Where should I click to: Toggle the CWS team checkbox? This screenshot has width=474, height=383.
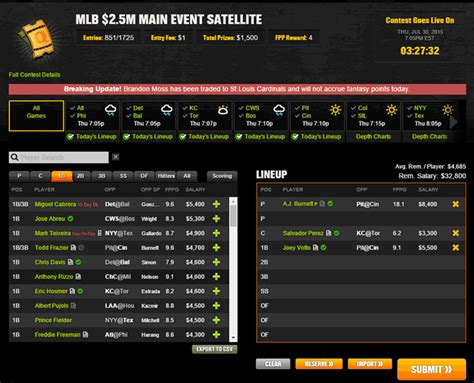click(241, 108)
